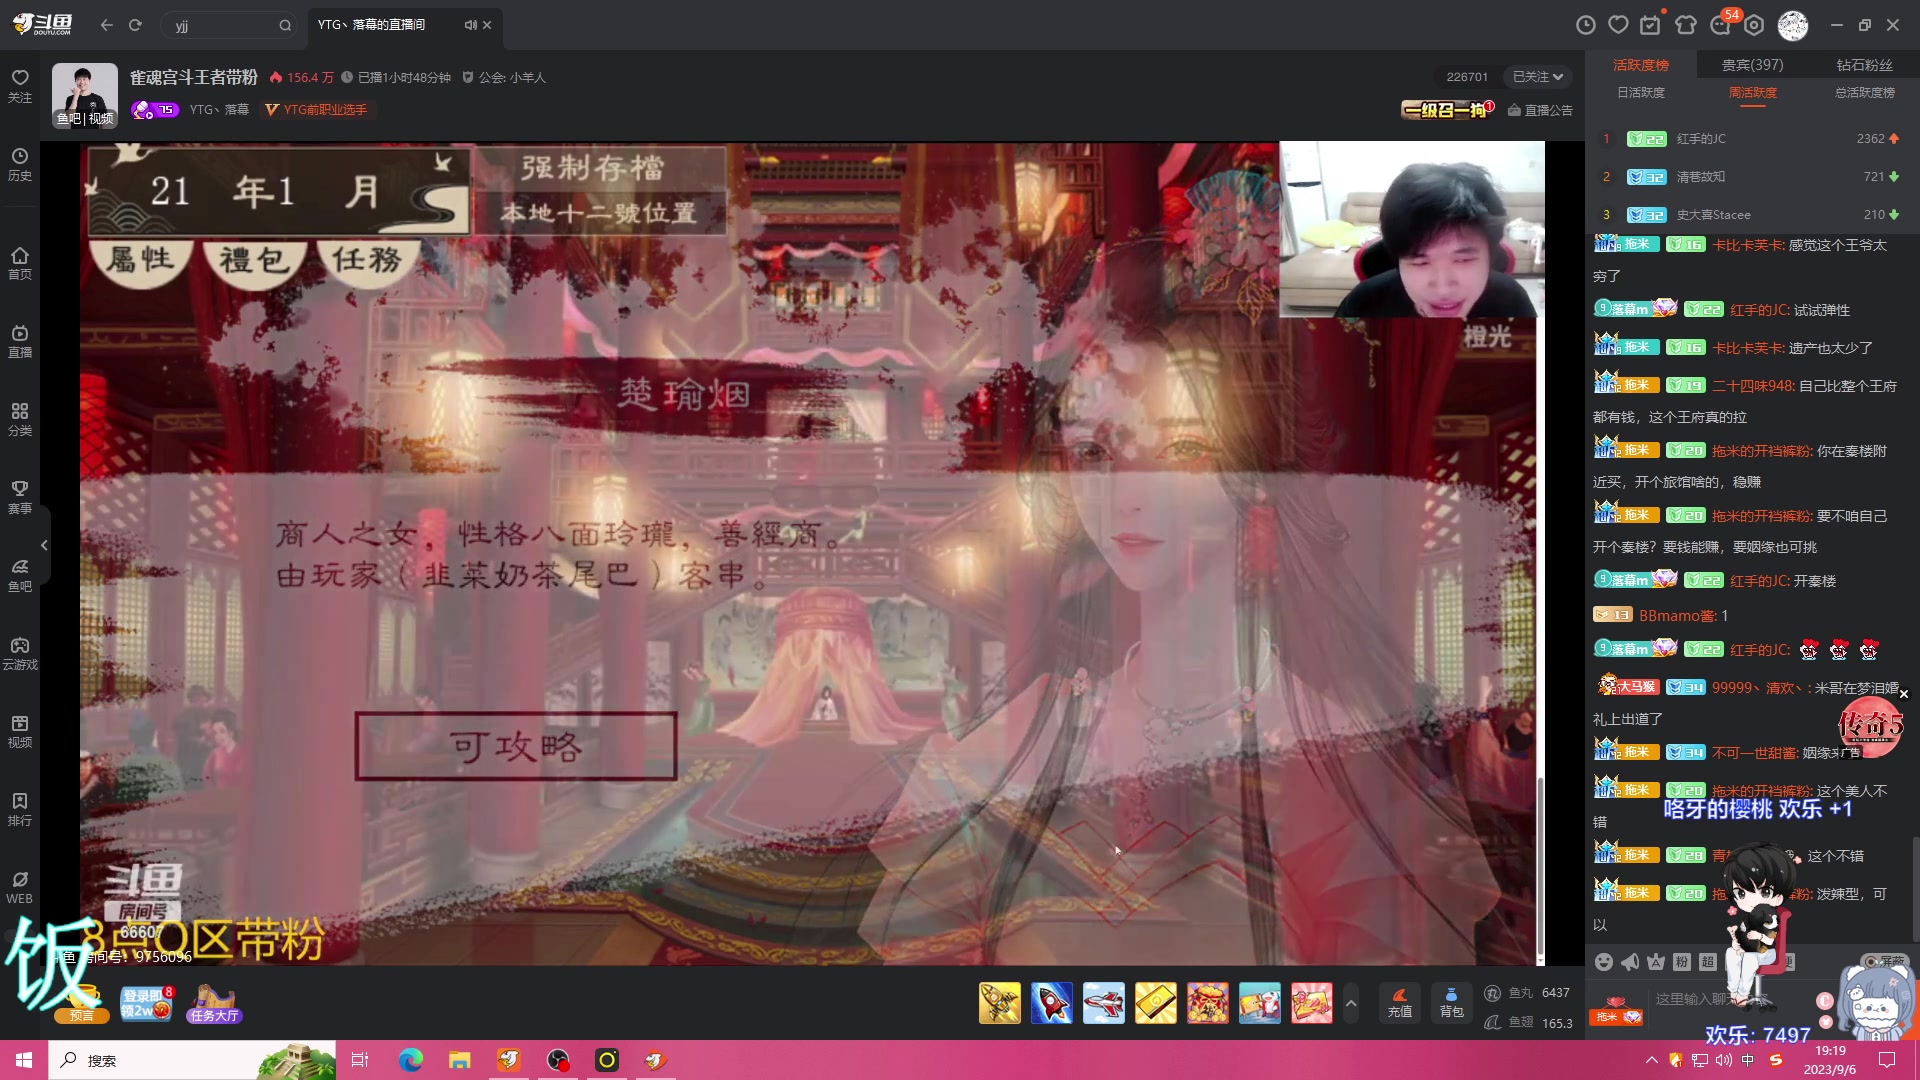The height and width of the screenshot is (1080, 1920).
Task: Send the gold bar gift
Action: click(x=1156, y=1002)
